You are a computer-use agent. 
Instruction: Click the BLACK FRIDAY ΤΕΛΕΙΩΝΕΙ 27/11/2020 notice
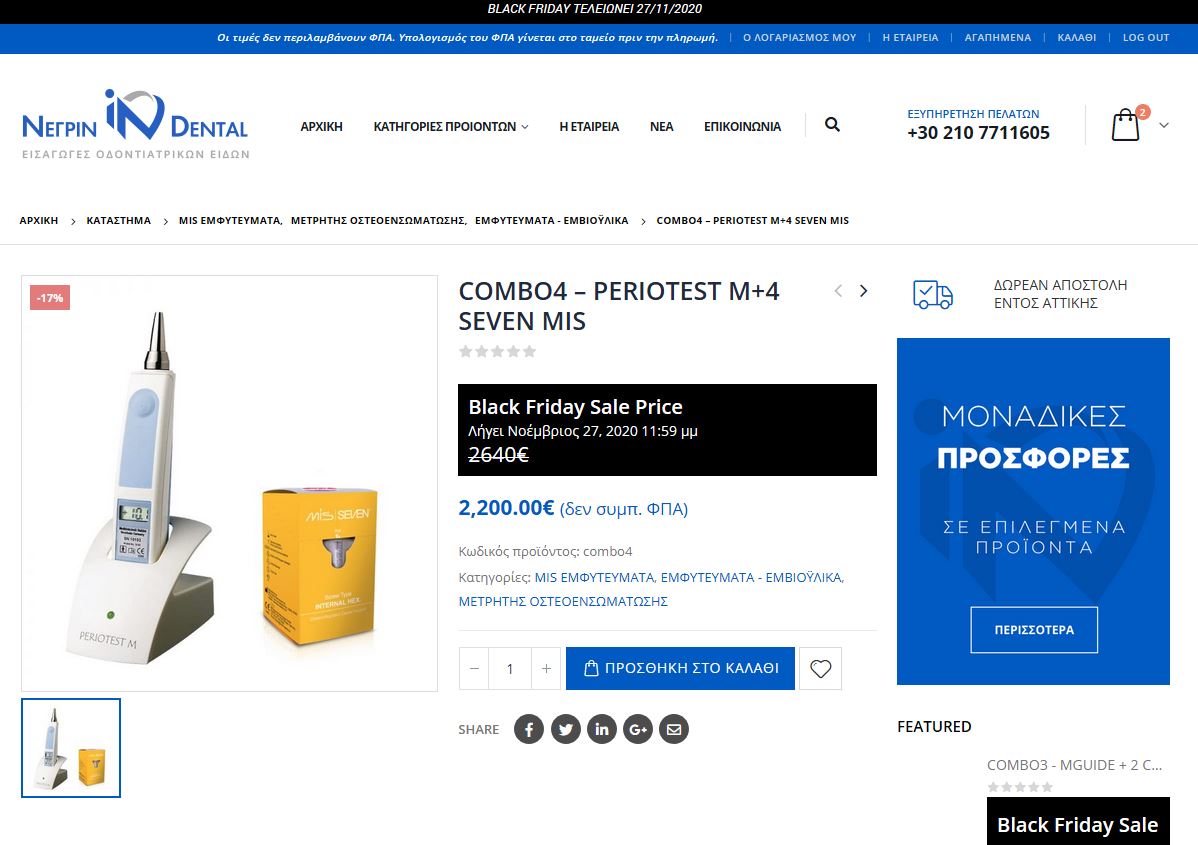coord(594,9)
